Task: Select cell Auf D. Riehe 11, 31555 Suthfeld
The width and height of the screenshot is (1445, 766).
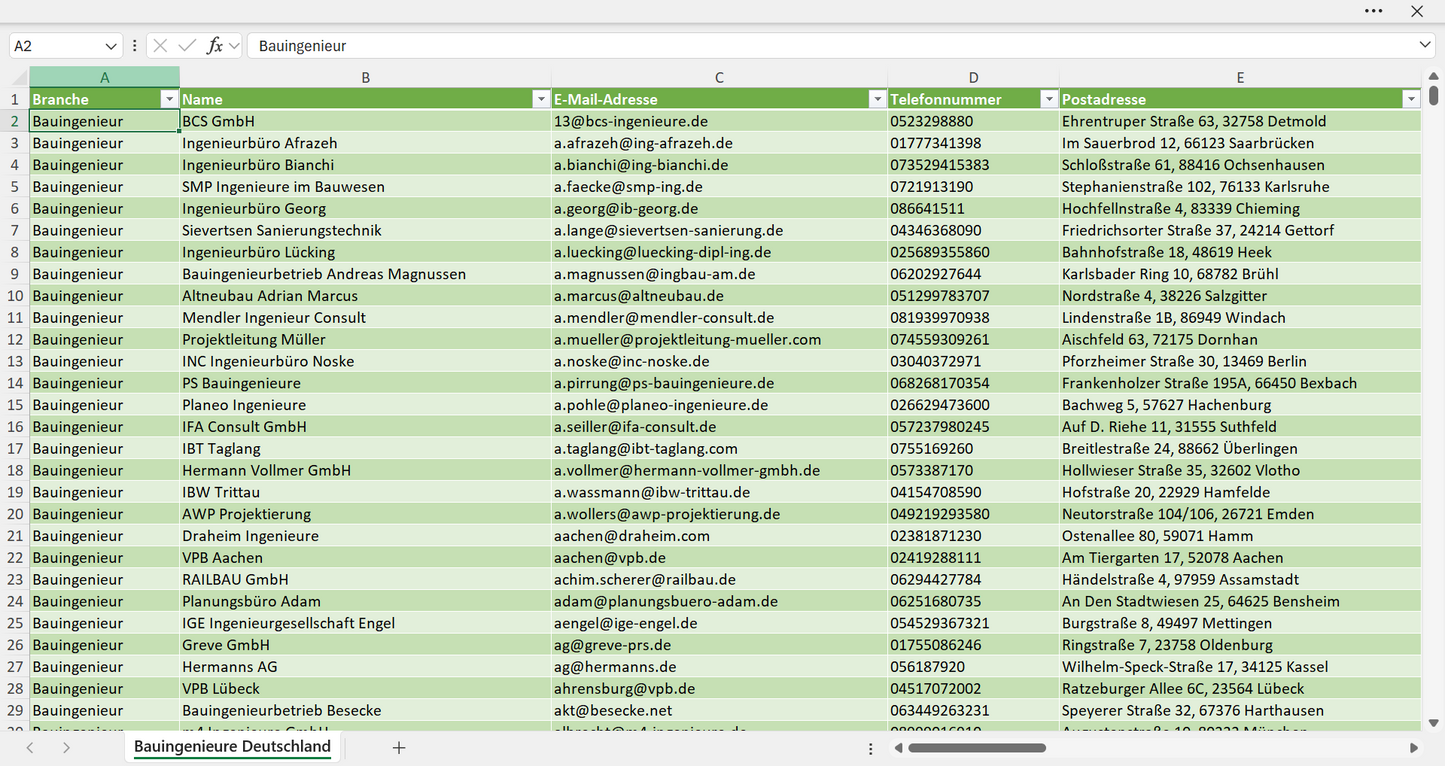Action: (1240, 427)
